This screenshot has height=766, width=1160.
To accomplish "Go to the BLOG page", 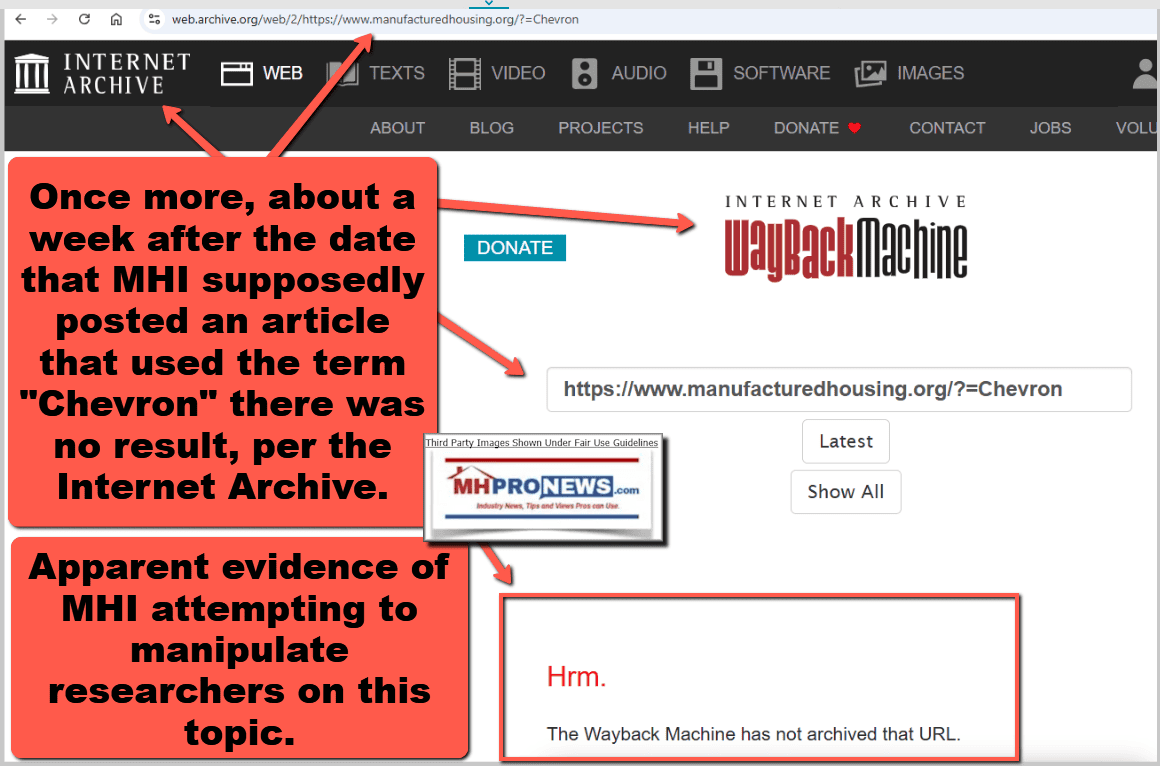I will (x=491, y=128).
